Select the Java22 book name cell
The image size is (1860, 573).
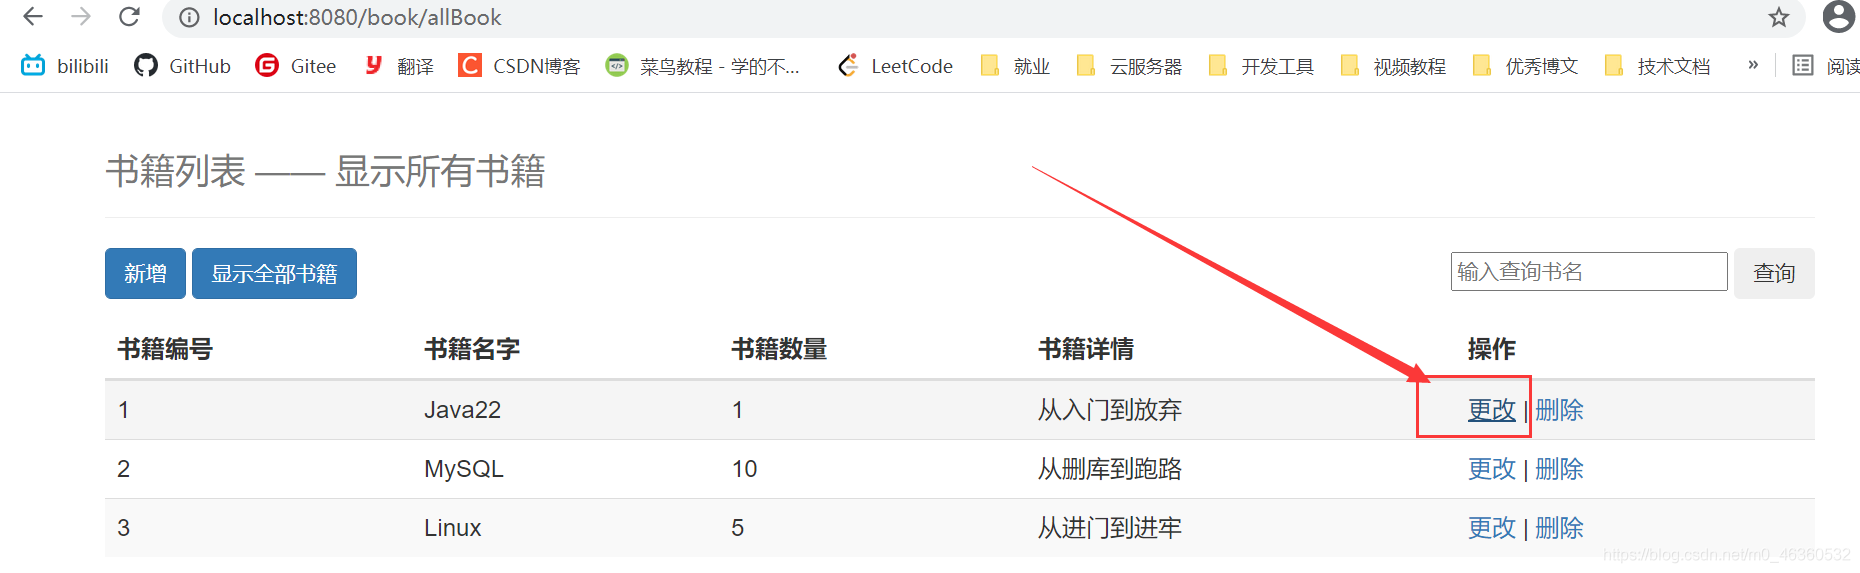coord(462,410)
